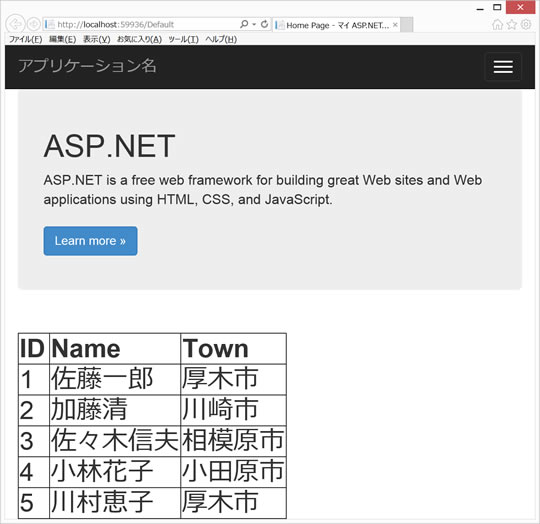Click the cell 小田原市

tap(233, 472)
